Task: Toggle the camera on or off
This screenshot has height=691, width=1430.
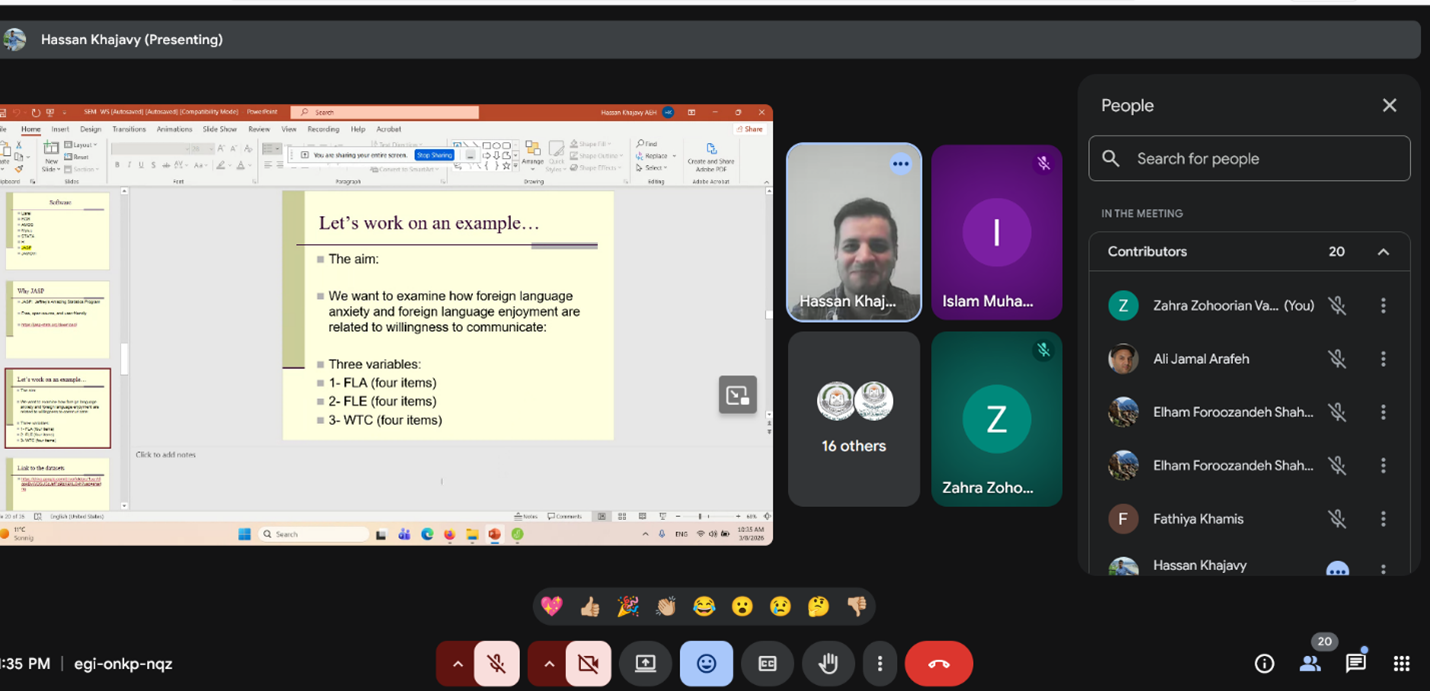Action: (588, 664)
